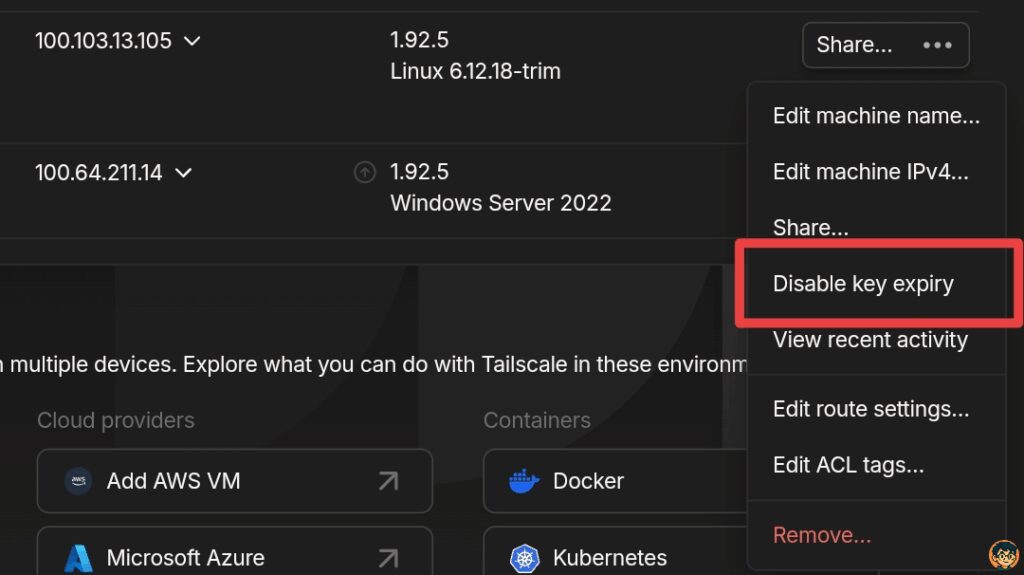Click the update available icon beside Windows Server version
Image resolution: width=1024 pixels, height=575 pixels.
point(365,173)
